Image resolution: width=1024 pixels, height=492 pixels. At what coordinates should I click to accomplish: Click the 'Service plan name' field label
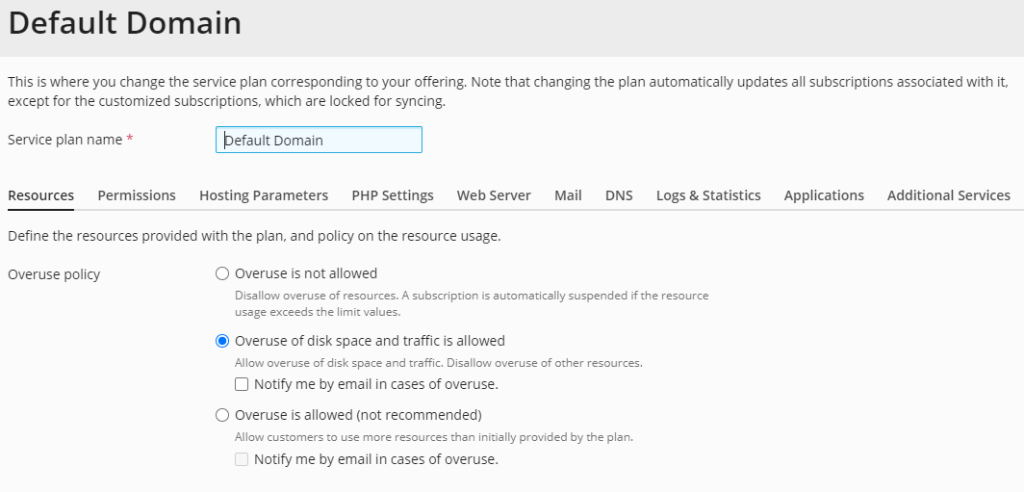click(x=64, y=140)
